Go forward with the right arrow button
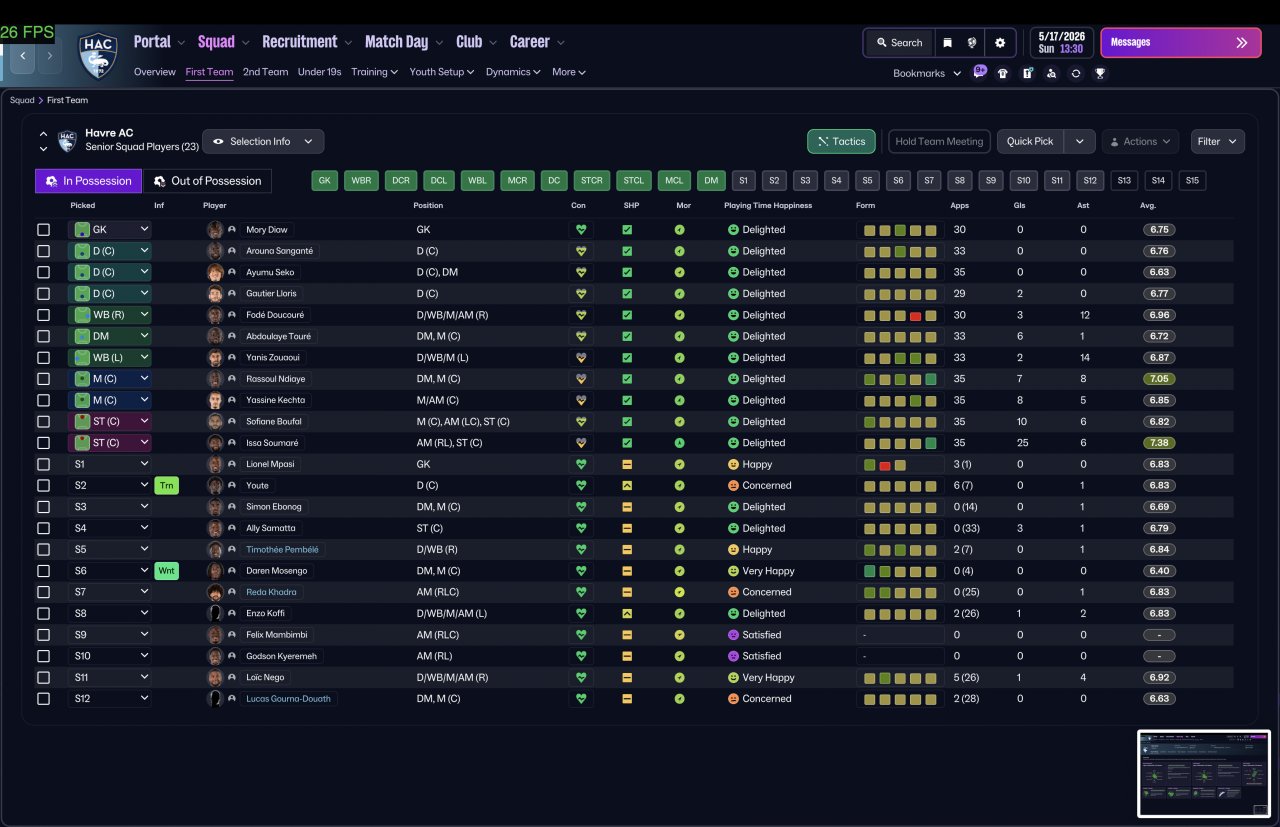The image size is (1280, 827). click(50, 56)
